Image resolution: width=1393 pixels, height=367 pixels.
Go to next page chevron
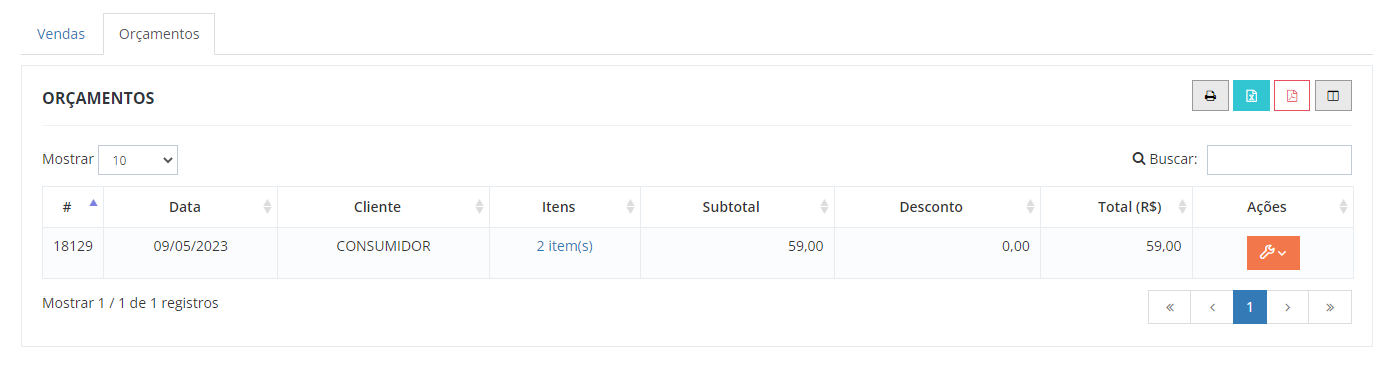(x=1288, y=307)
